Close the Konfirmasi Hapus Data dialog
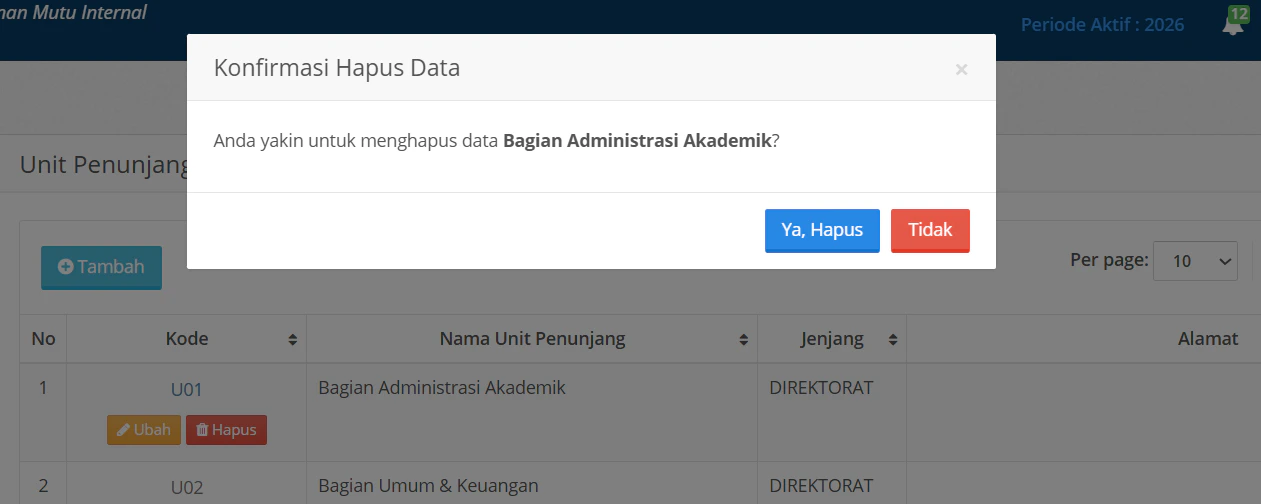 (x=961, y=69)
